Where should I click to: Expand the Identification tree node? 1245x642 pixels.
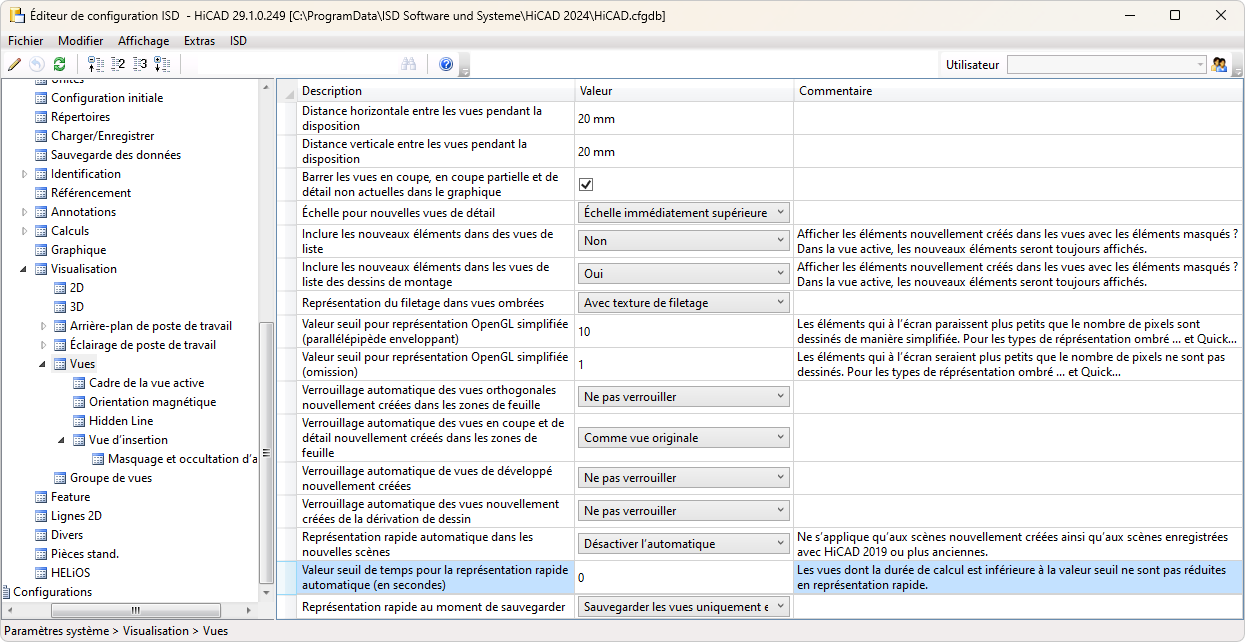[25, 174]
